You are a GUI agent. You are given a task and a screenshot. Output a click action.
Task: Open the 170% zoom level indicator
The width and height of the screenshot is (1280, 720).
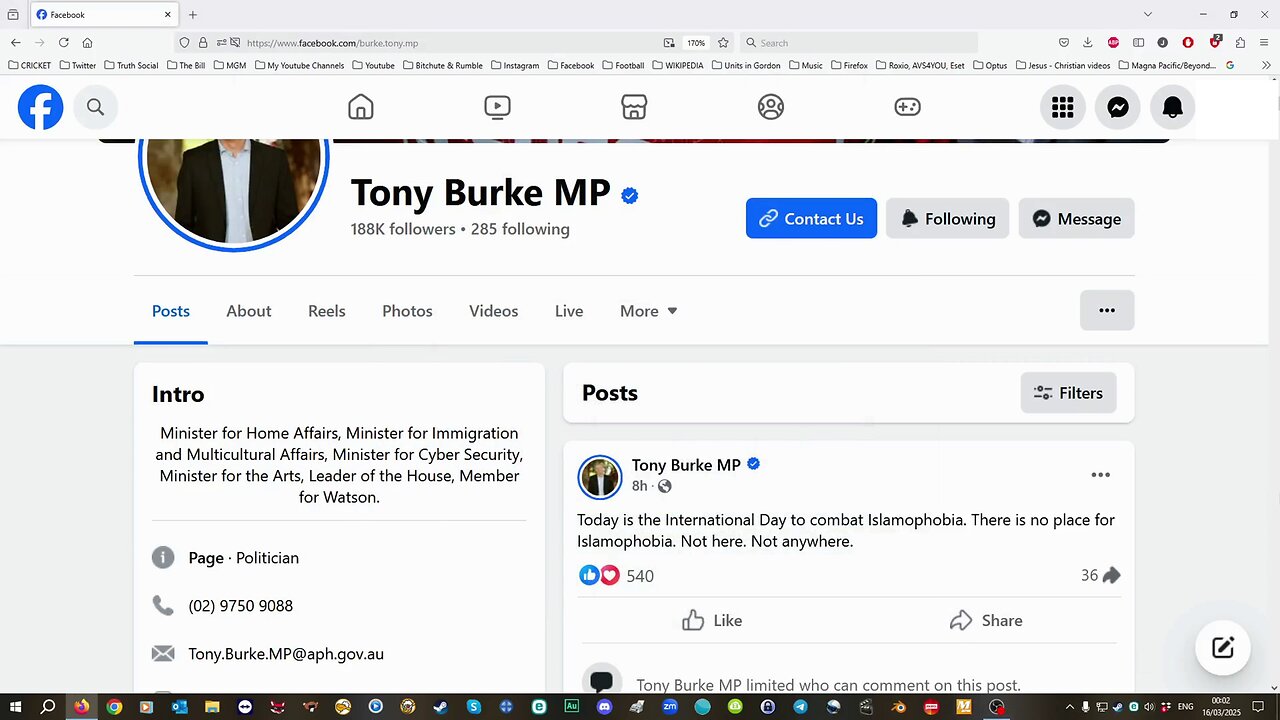[x=696, y=42]
